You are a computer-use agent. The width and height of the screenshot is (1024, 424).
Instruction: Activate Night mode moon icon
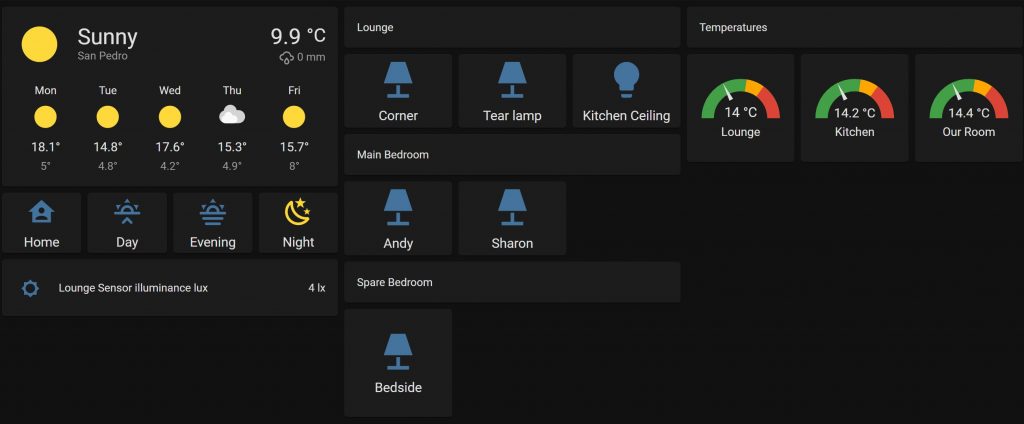tap(298, 212)
